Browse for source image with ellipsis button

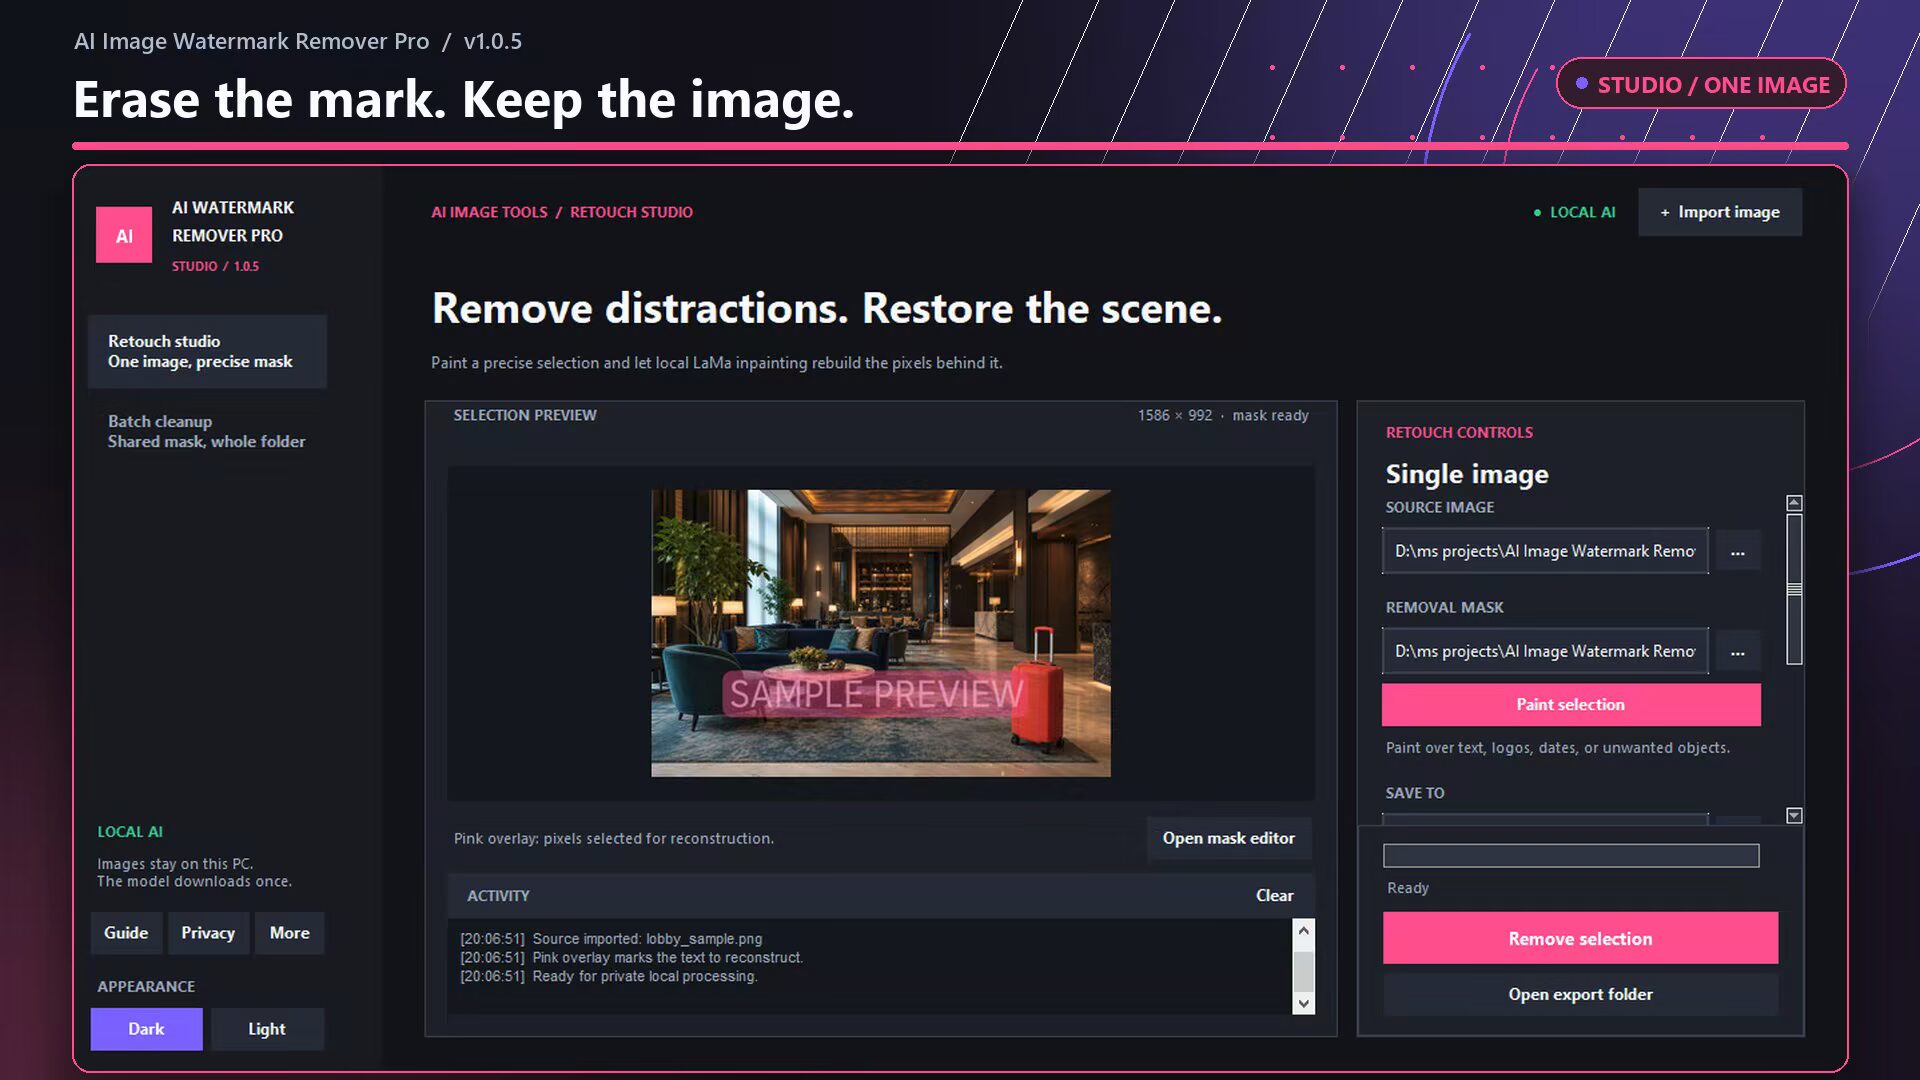pos(1738,551)
